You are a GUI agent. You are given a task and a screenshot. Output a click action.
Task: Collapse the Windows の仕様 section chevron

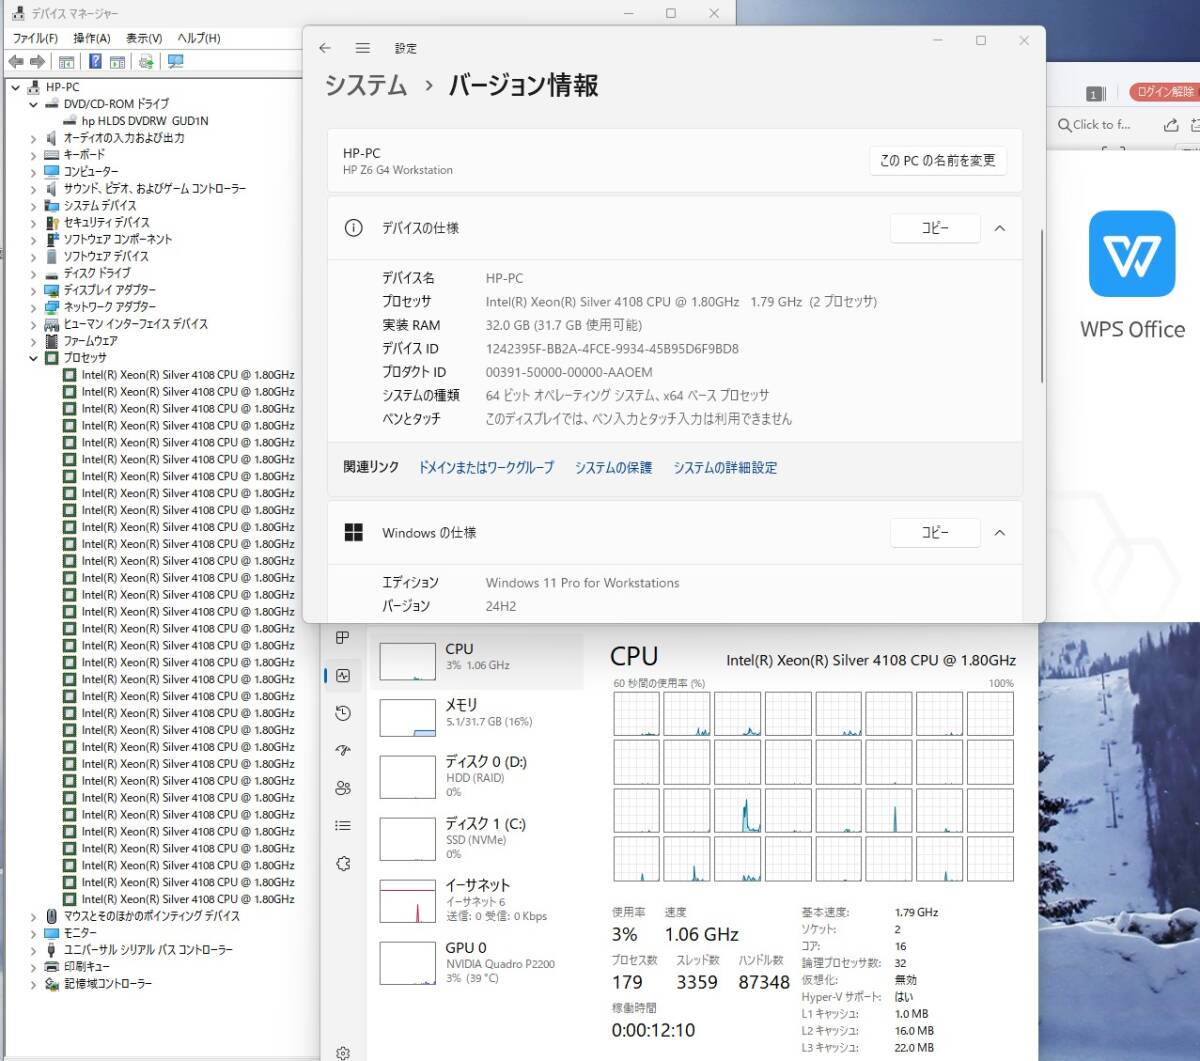(999, 533)
